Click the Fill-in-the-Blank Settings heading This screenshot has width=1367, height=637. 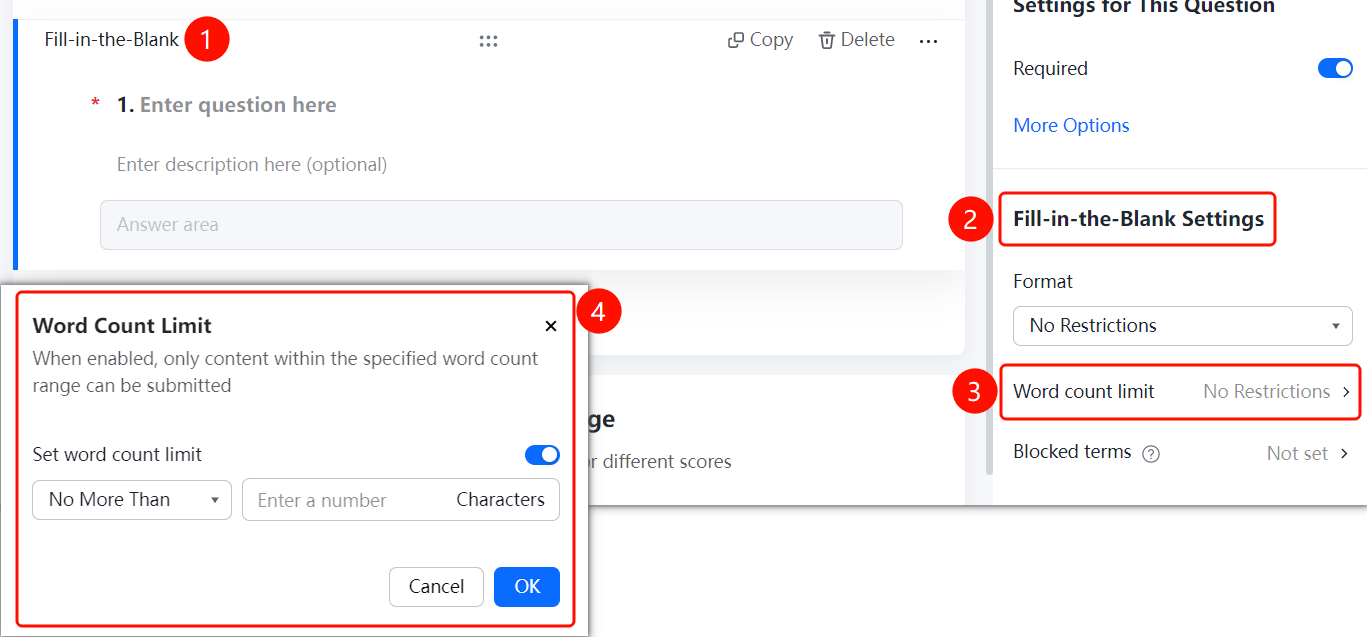(x=1138, y=219)
